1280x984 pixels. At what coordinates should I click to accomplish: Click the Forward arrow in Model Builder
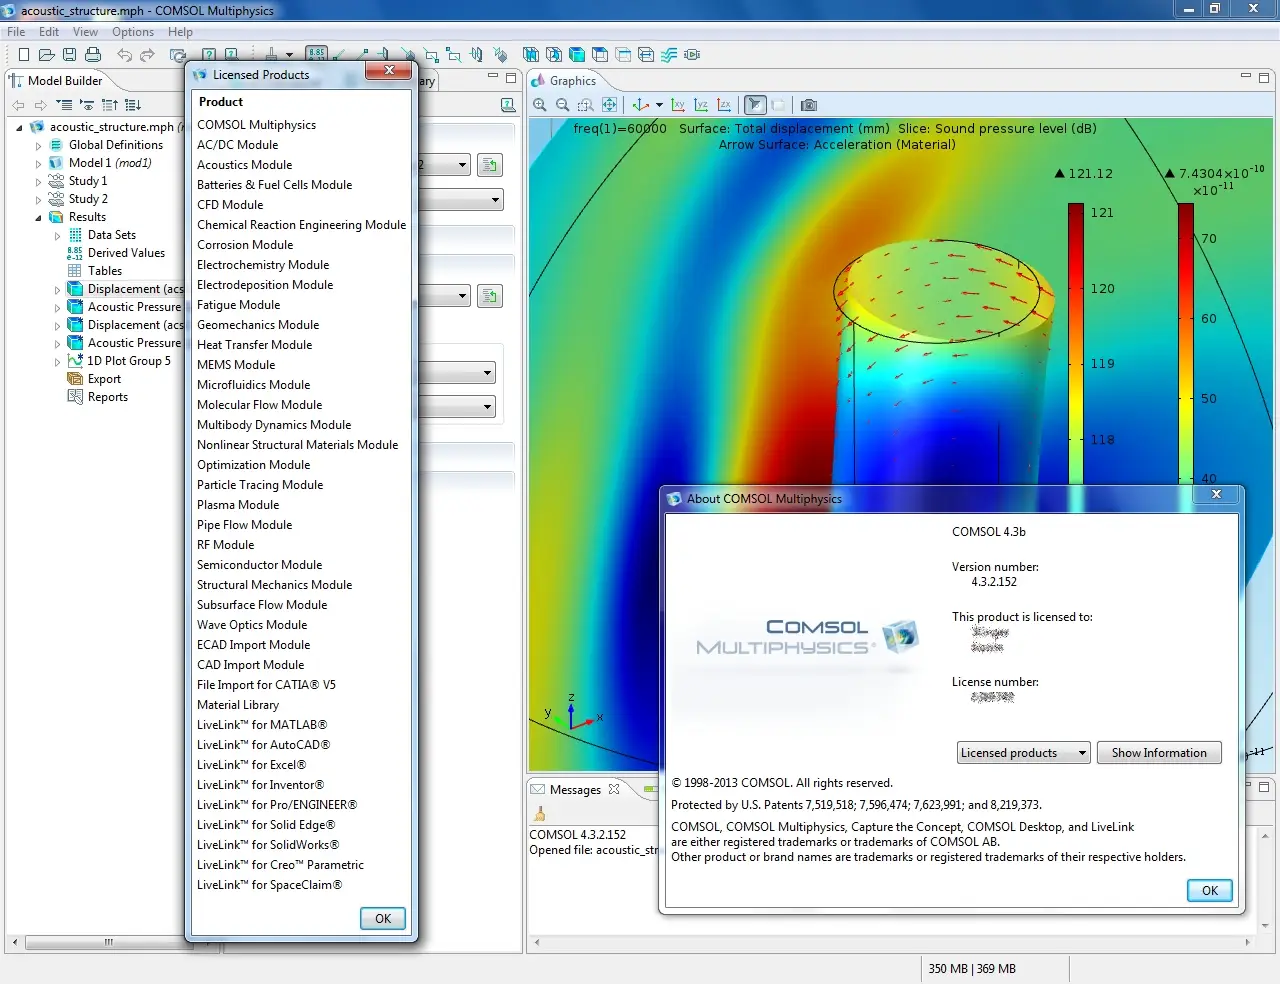(x=40, y=105)
